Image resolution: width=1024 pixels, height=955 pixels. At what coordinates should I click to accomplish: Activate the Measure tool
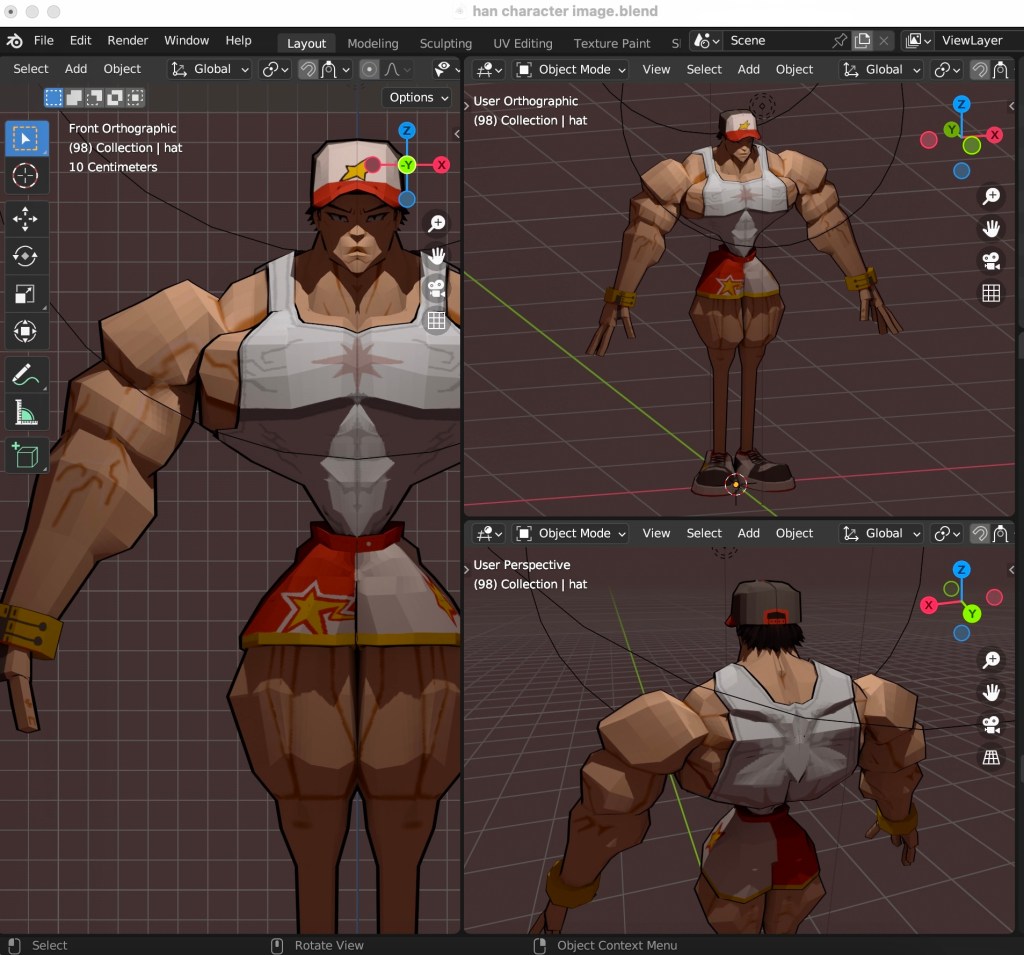pos(25,412)
